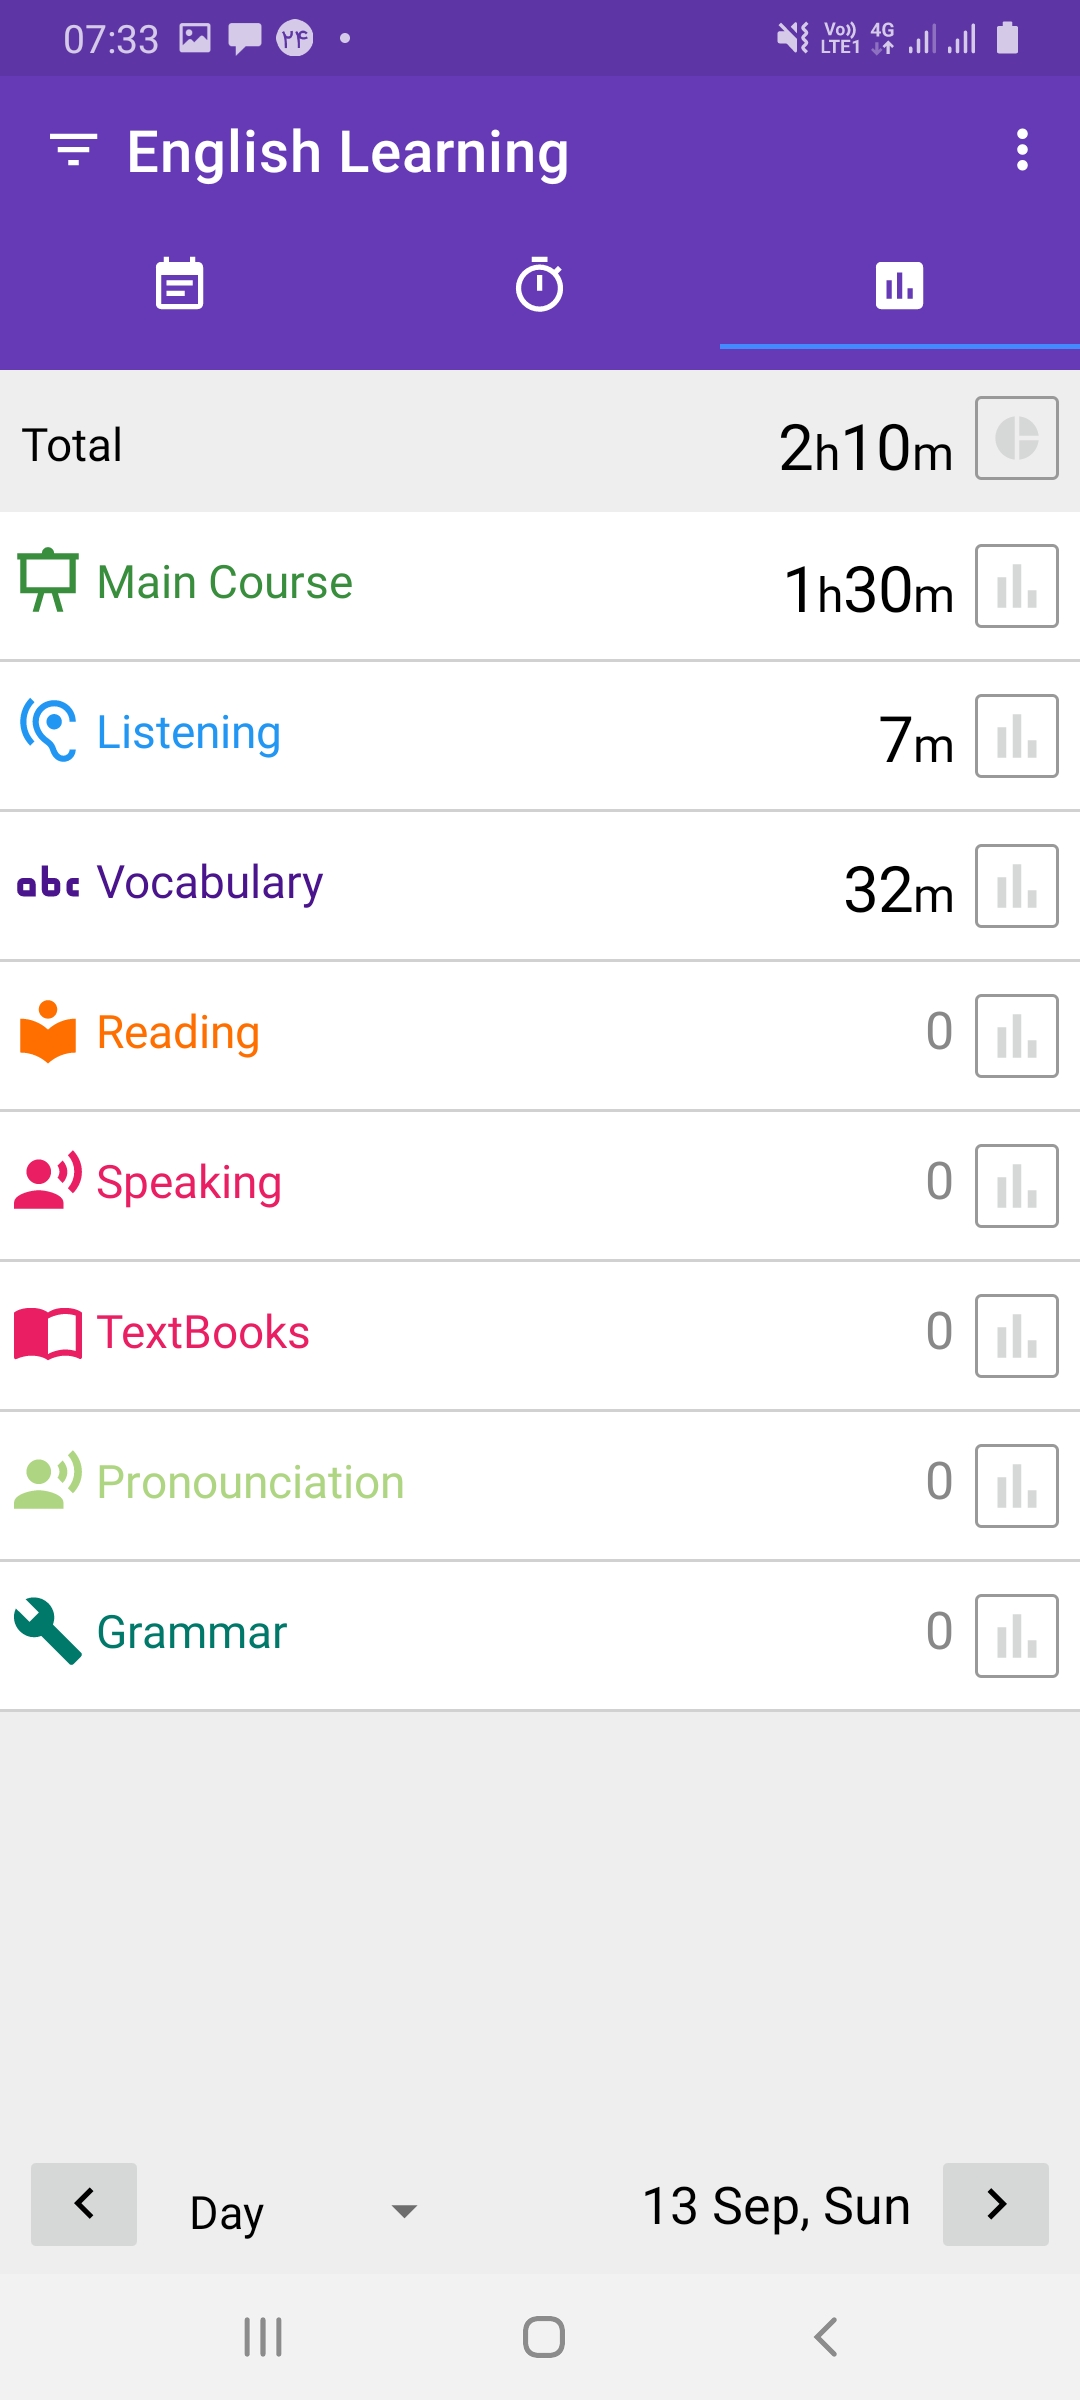Show bar chart for Listening
The height and width of the screenshot is (2400, 1080).
(1017, 736)
